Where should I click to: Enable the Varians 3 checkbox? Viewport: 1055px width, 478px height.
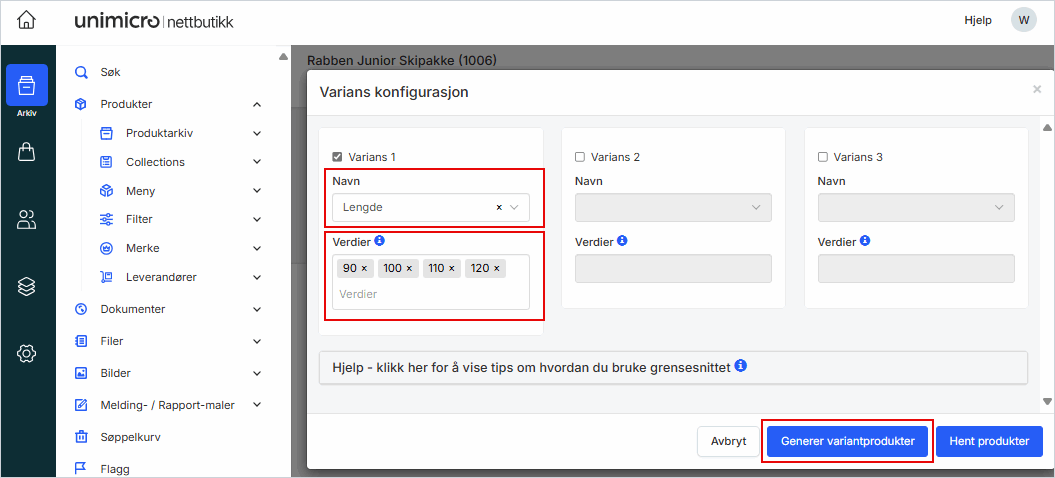(x=823, y=157)
